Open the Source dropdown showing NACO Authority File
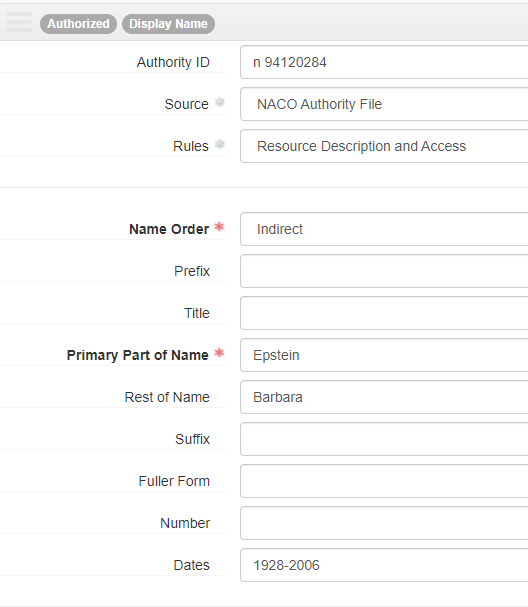Image resolution: width=528 pixels, height=607 pixels. (384, 104)
